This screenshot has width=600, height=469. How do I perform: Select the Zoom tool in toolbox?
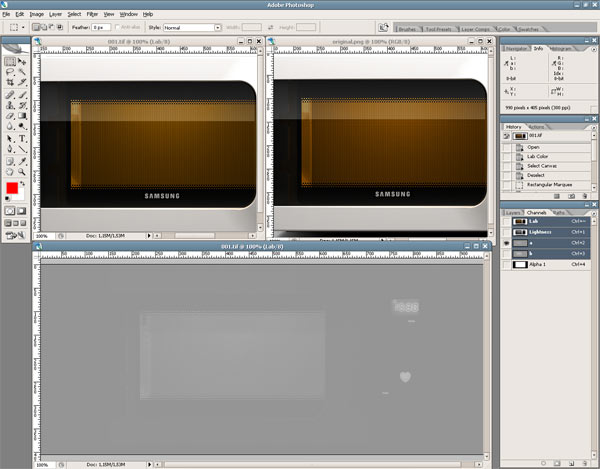click(x=22, y=171)
